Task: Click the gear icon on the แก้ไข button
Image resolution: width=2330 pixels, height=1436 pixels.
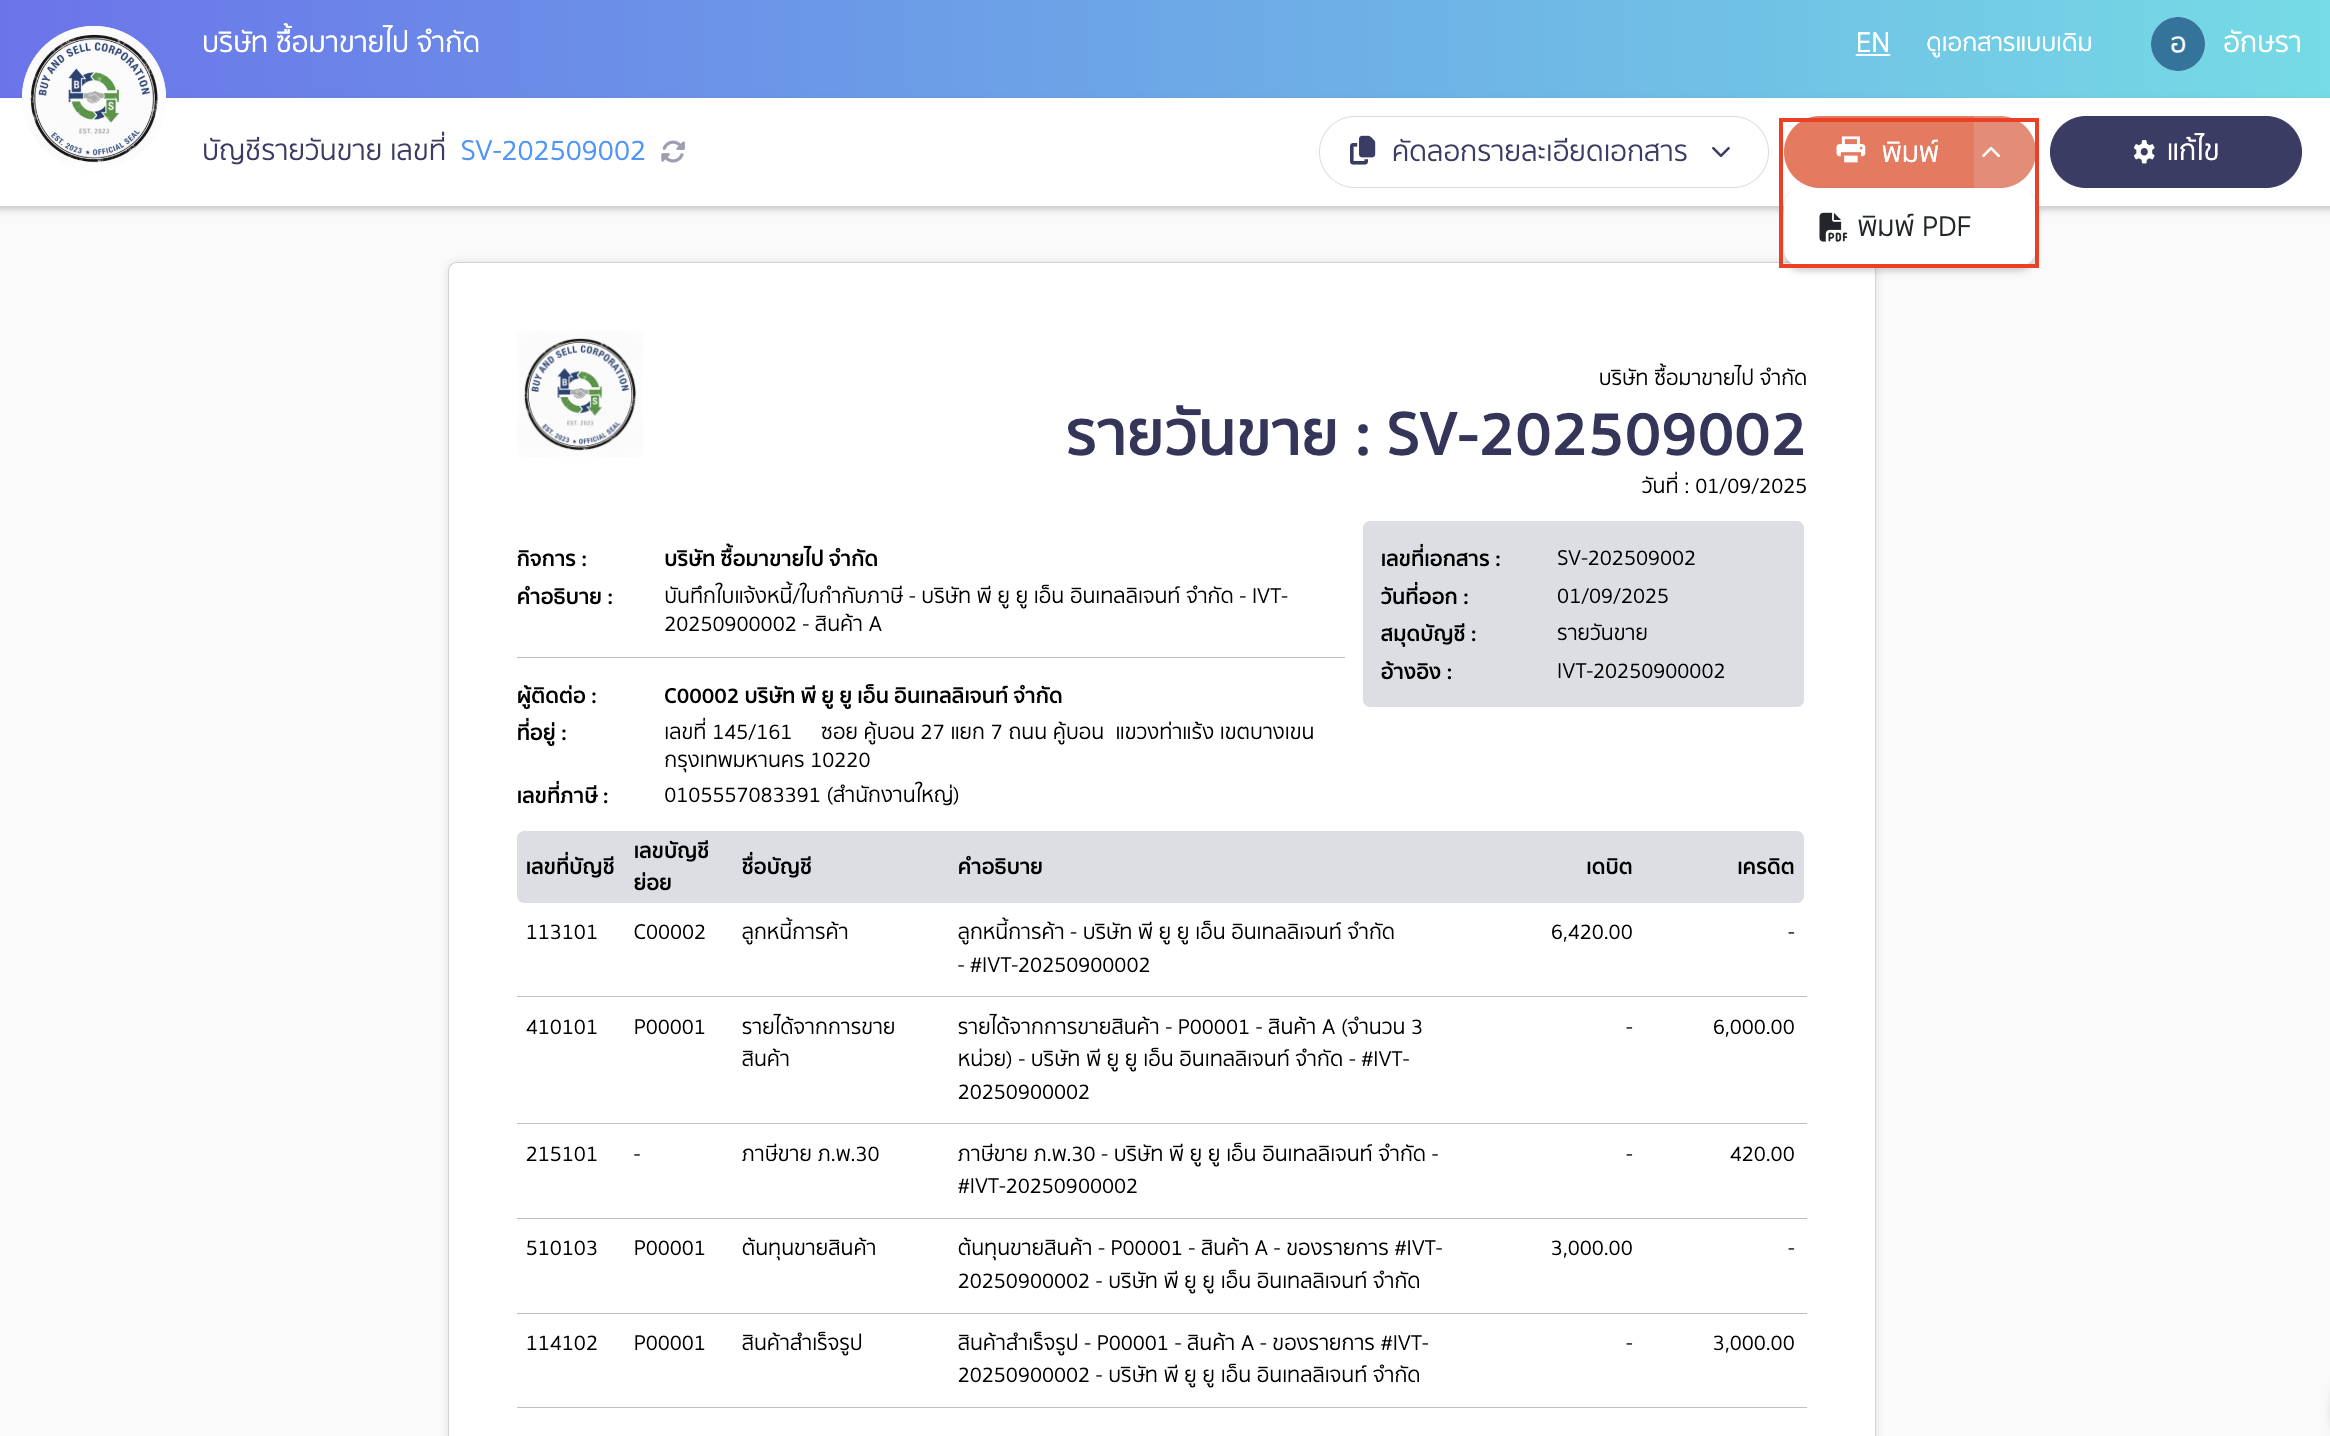Action: tap(2143, 151)
